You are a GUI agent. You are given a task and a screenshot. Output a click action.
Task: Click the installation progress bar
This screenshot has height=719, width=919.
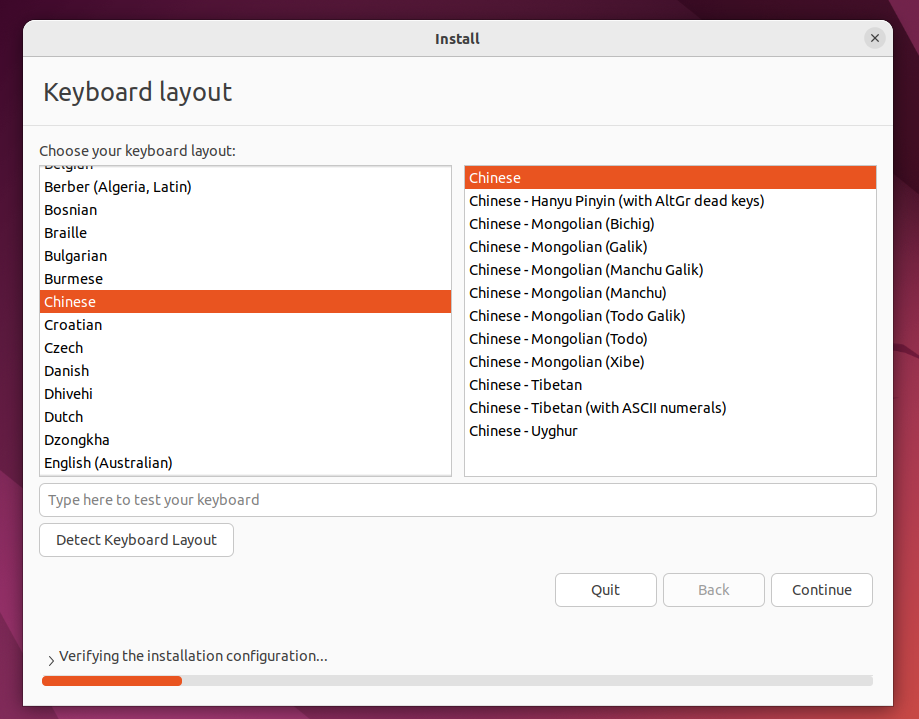point(457,680)
